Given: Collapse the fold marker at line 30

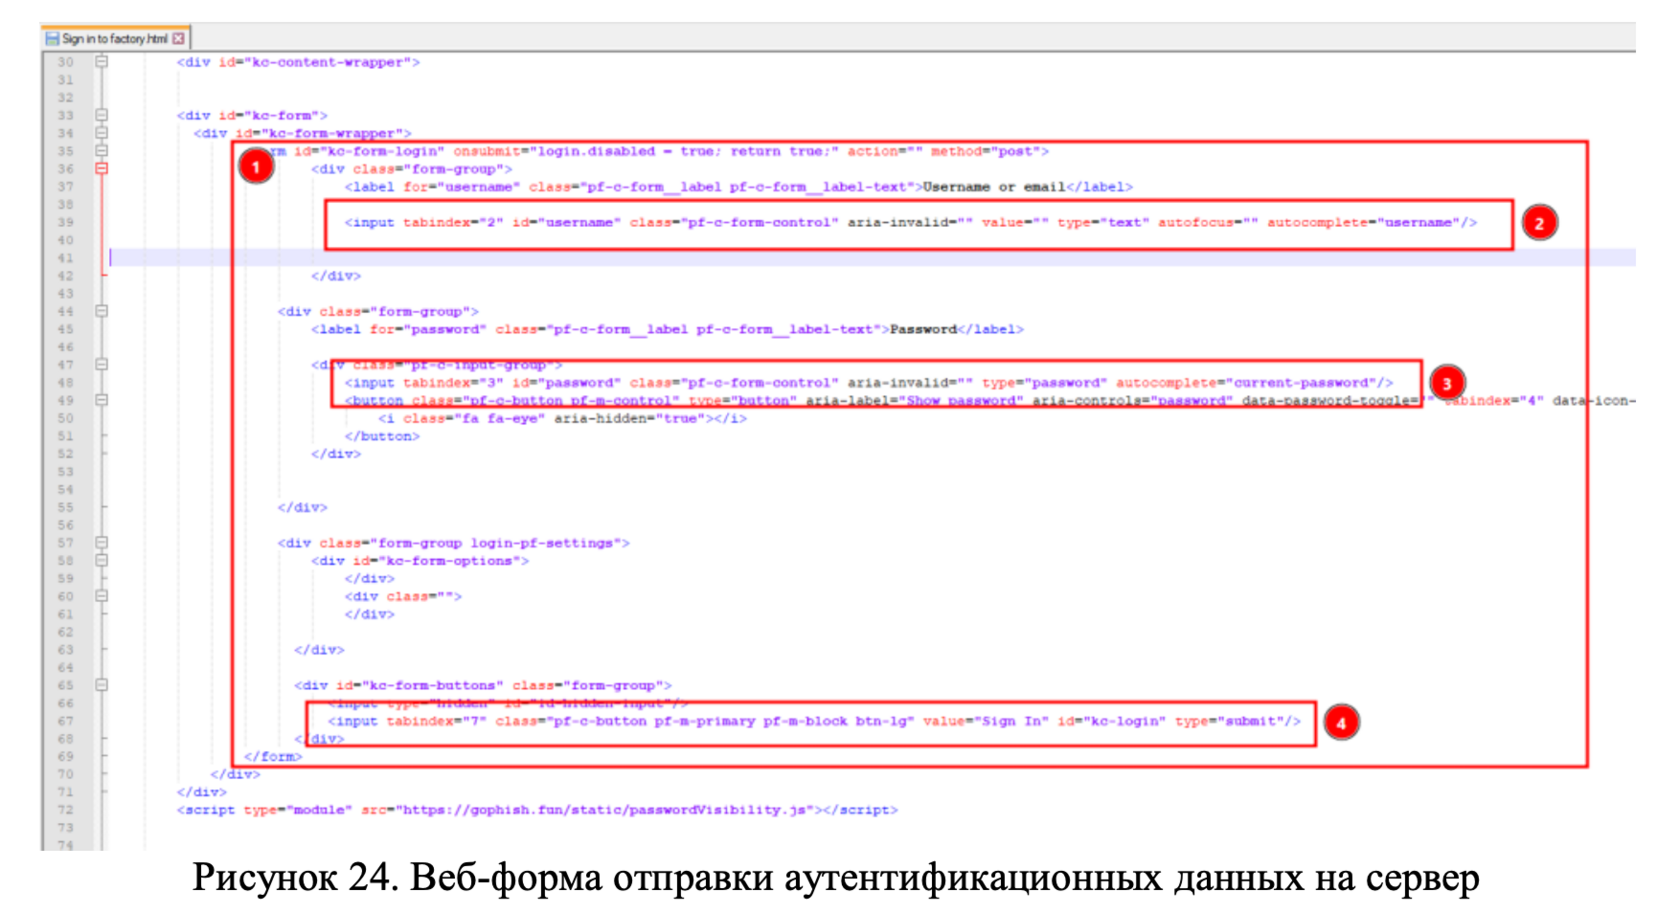Looking at the screenshot, I should [x=101, y=62].
